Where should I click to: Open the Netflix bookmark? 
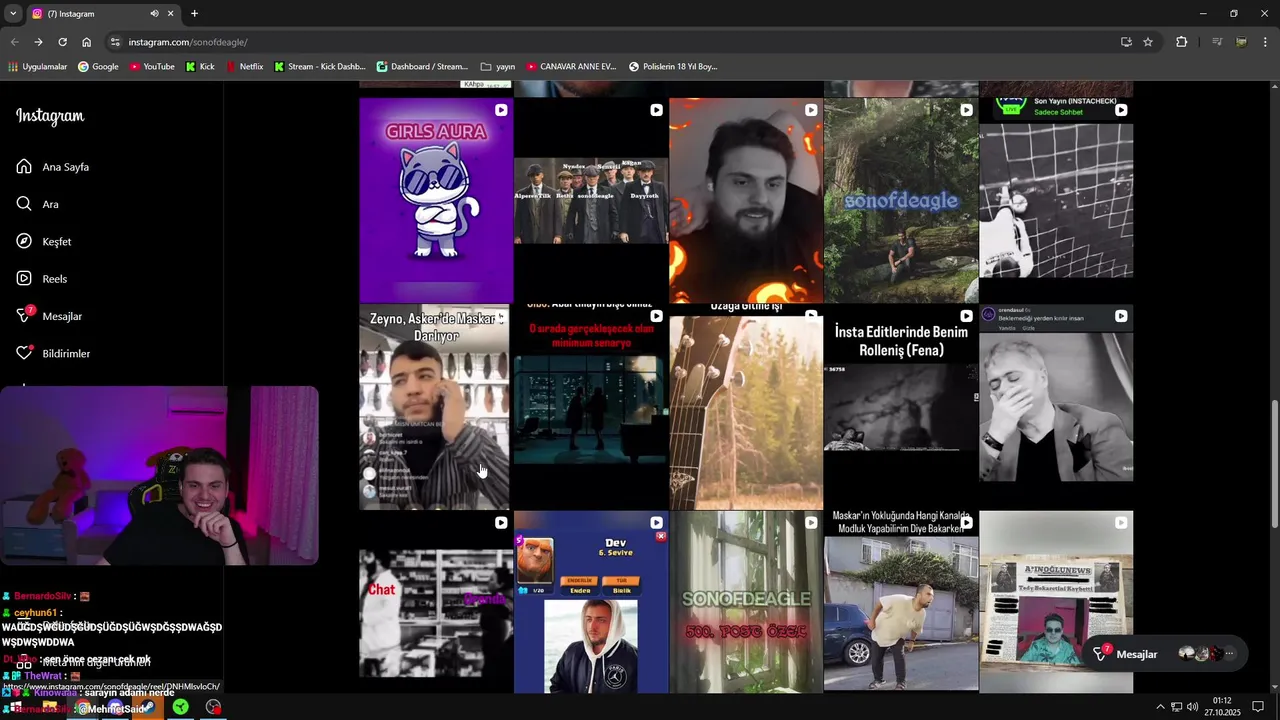point(244,67)
